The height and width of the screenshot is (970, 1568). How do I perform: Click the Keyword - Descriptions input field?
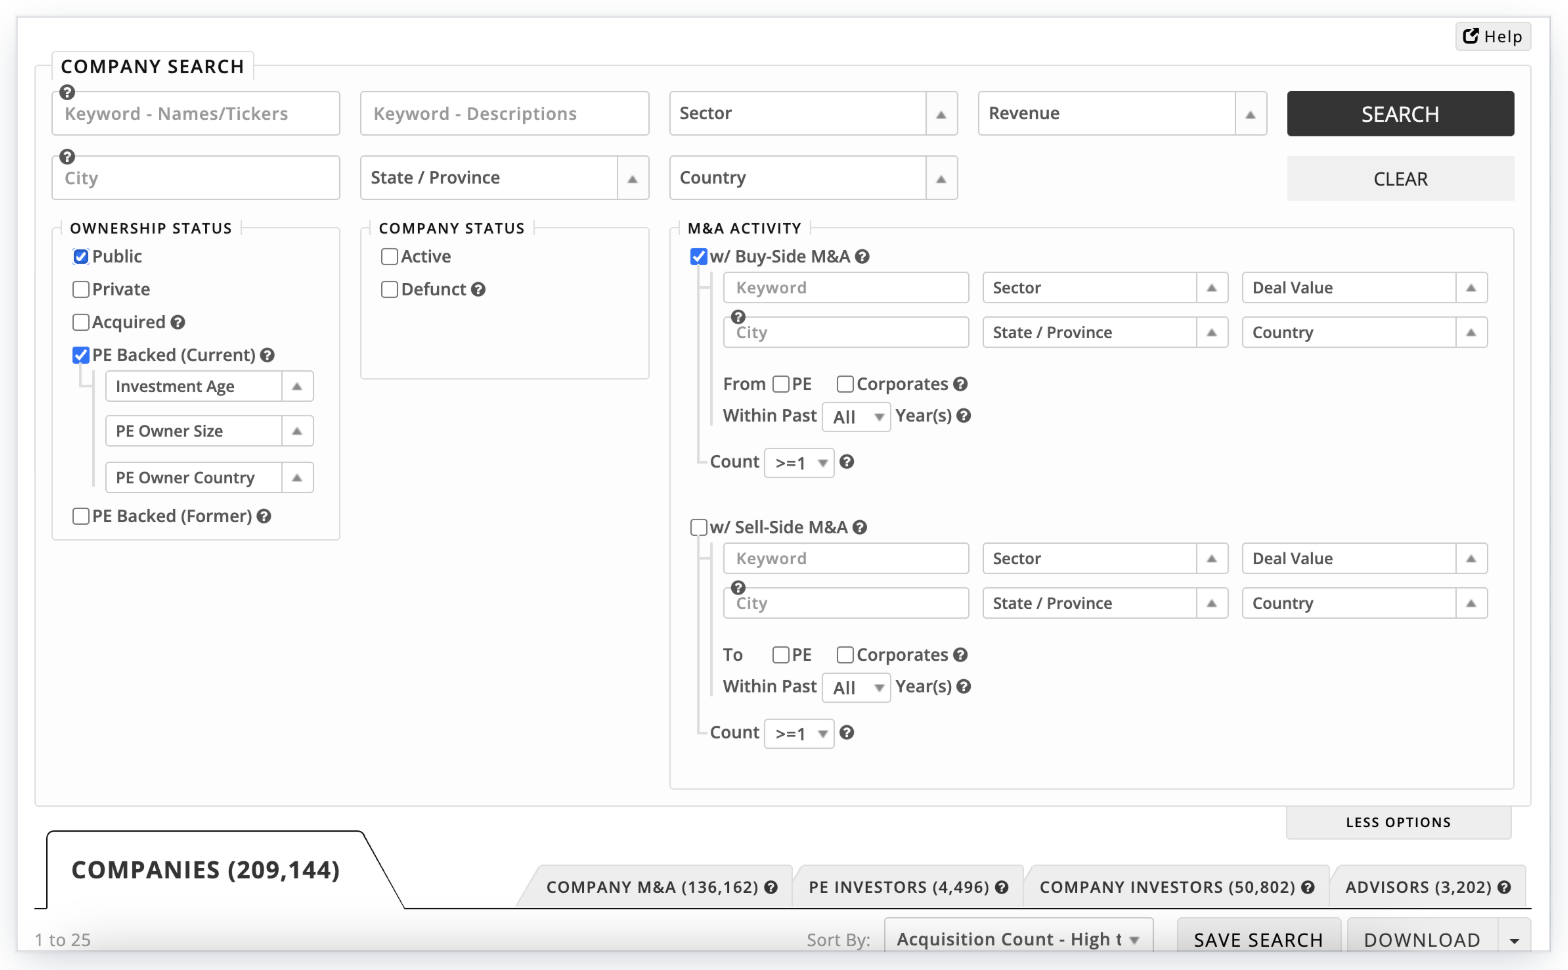504,114
